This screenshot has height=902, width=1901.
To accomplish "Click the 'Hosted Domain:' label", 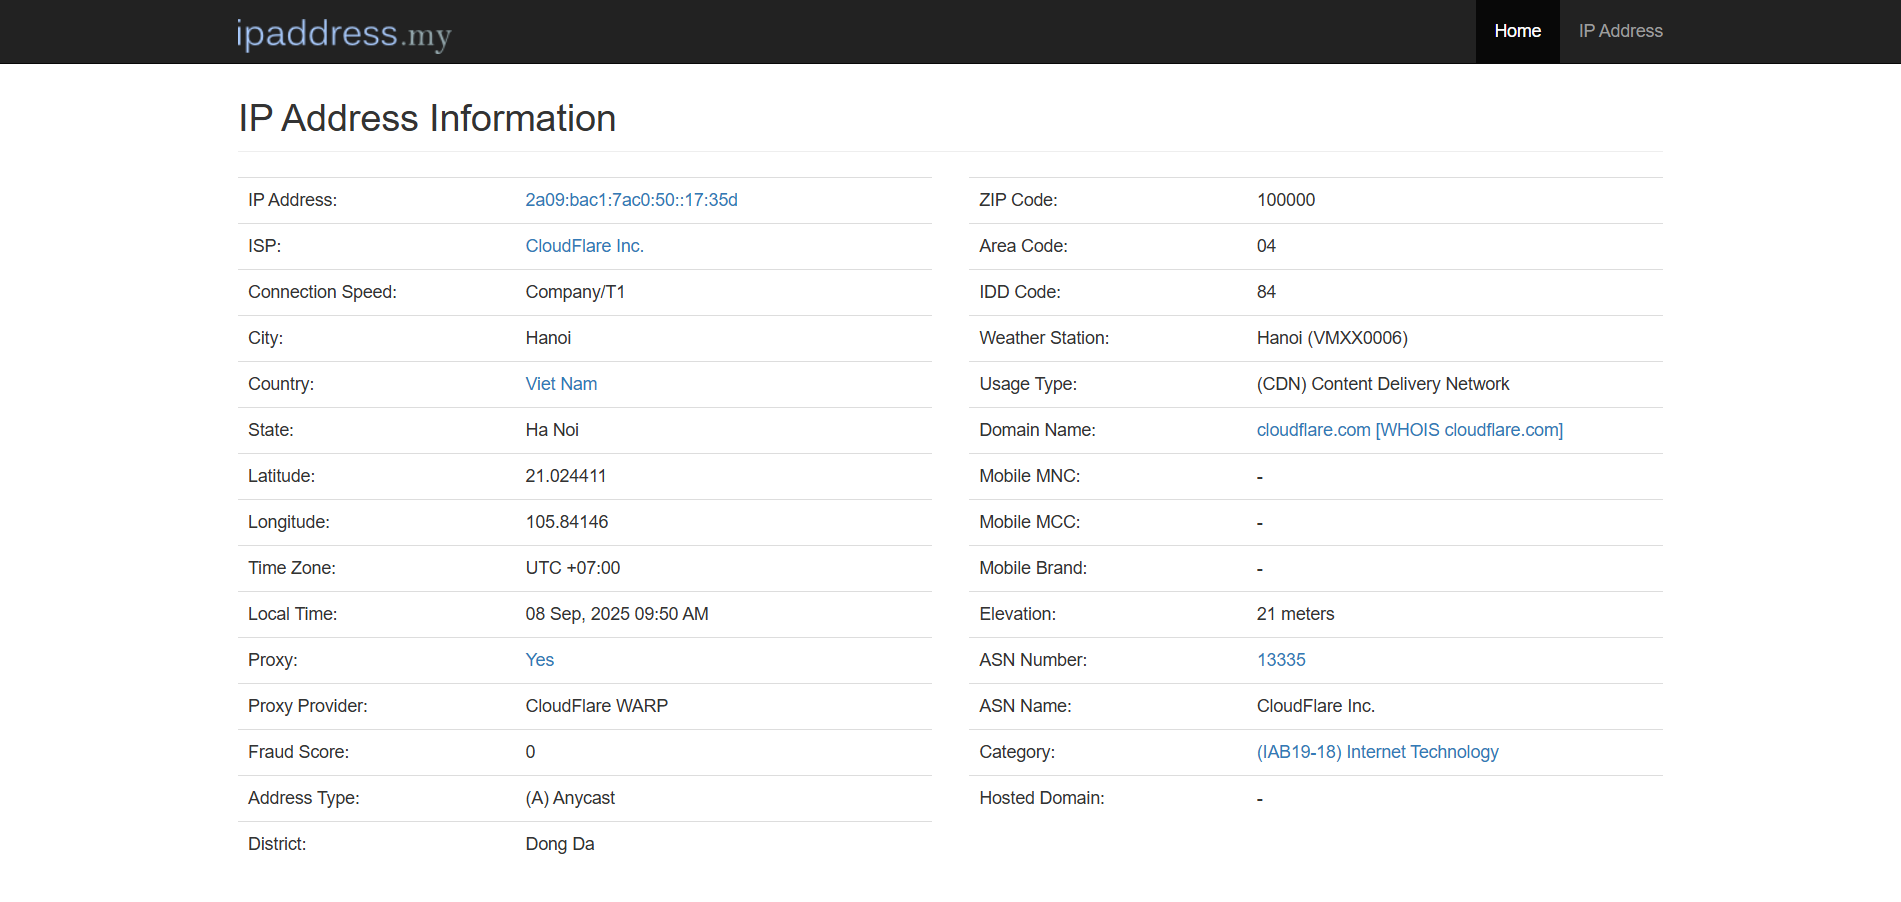I will tap(1042, 798).
